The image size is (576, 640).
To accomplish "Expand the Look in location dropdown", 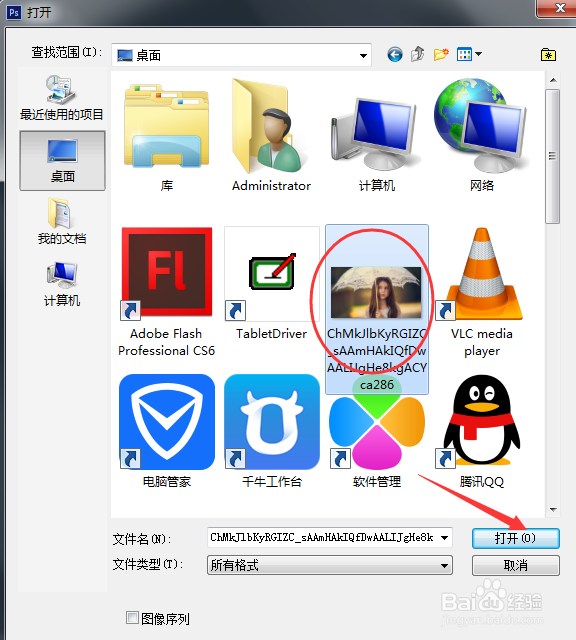I will (363, 55).
